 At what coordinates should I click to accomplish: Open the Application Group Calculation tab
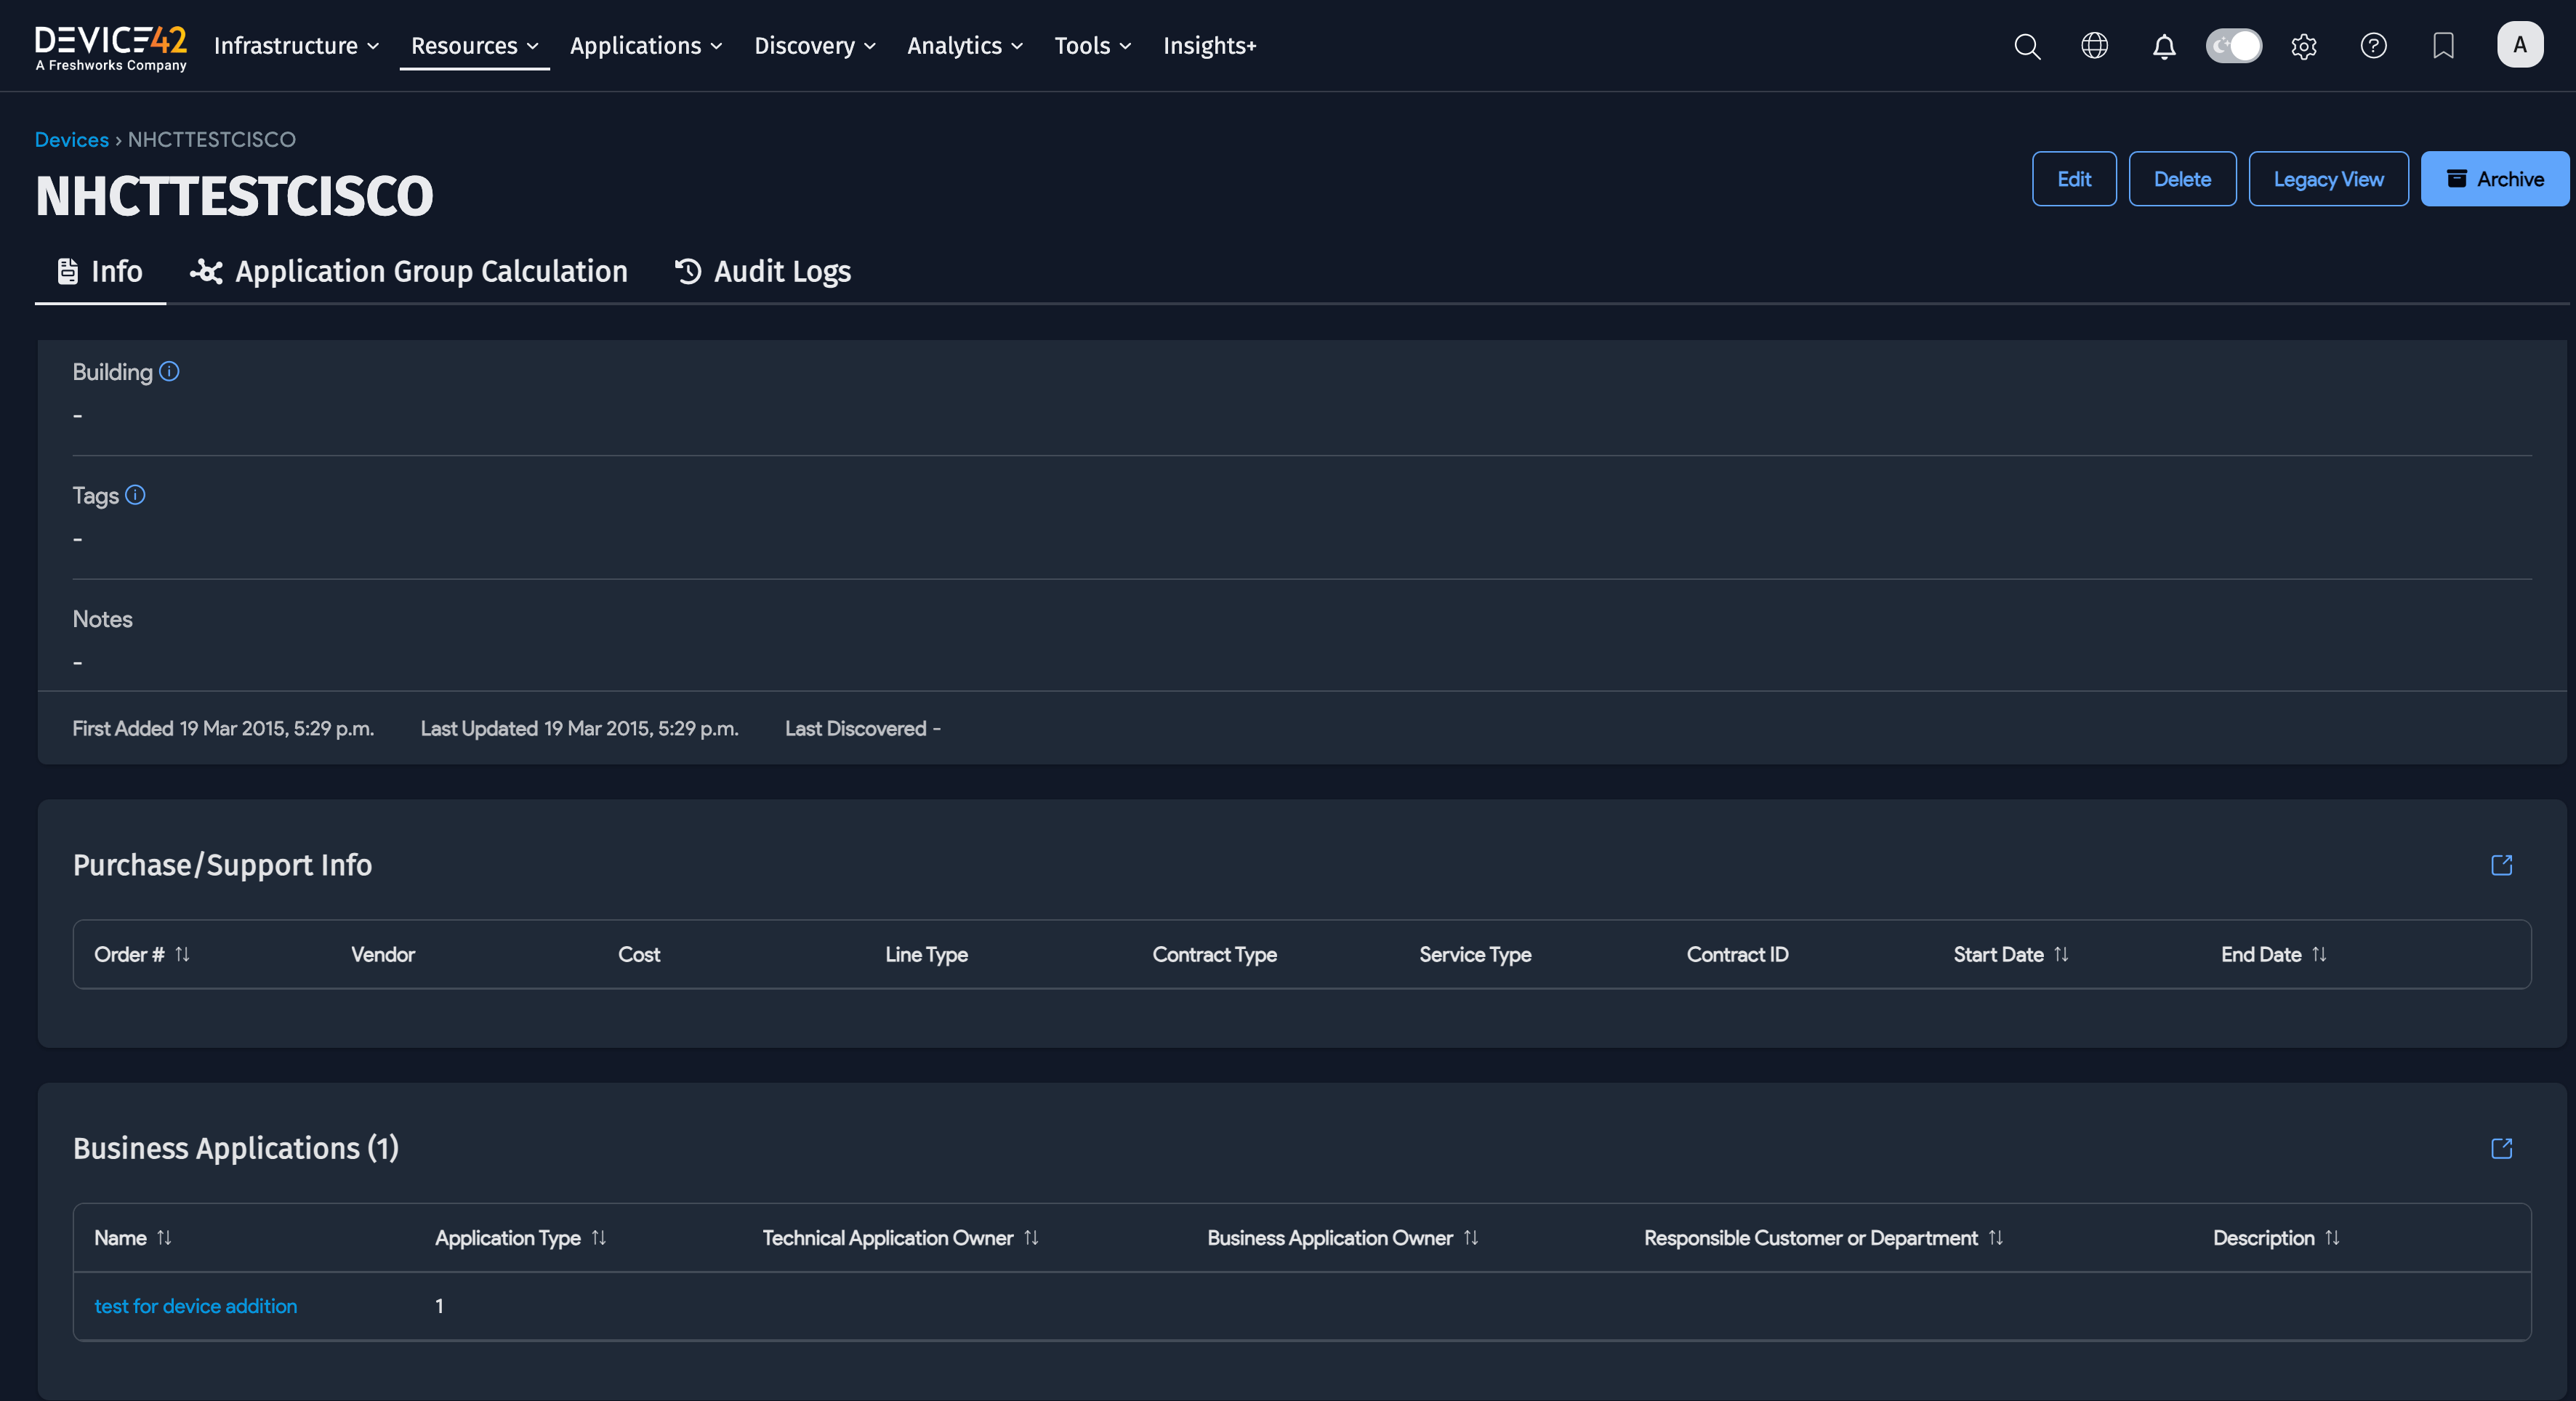point(409,272)
